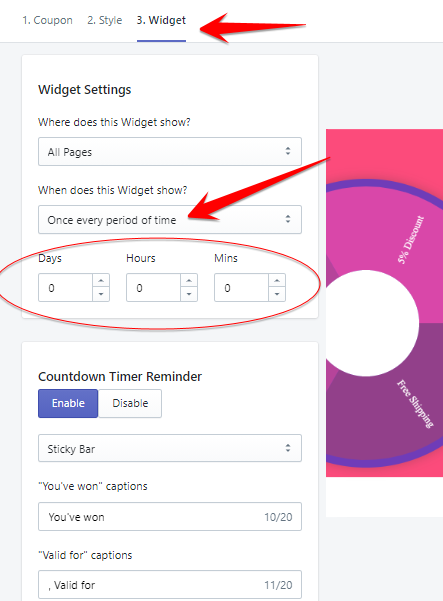Increase the Mins value with up arrow

[x=277, y=281]
